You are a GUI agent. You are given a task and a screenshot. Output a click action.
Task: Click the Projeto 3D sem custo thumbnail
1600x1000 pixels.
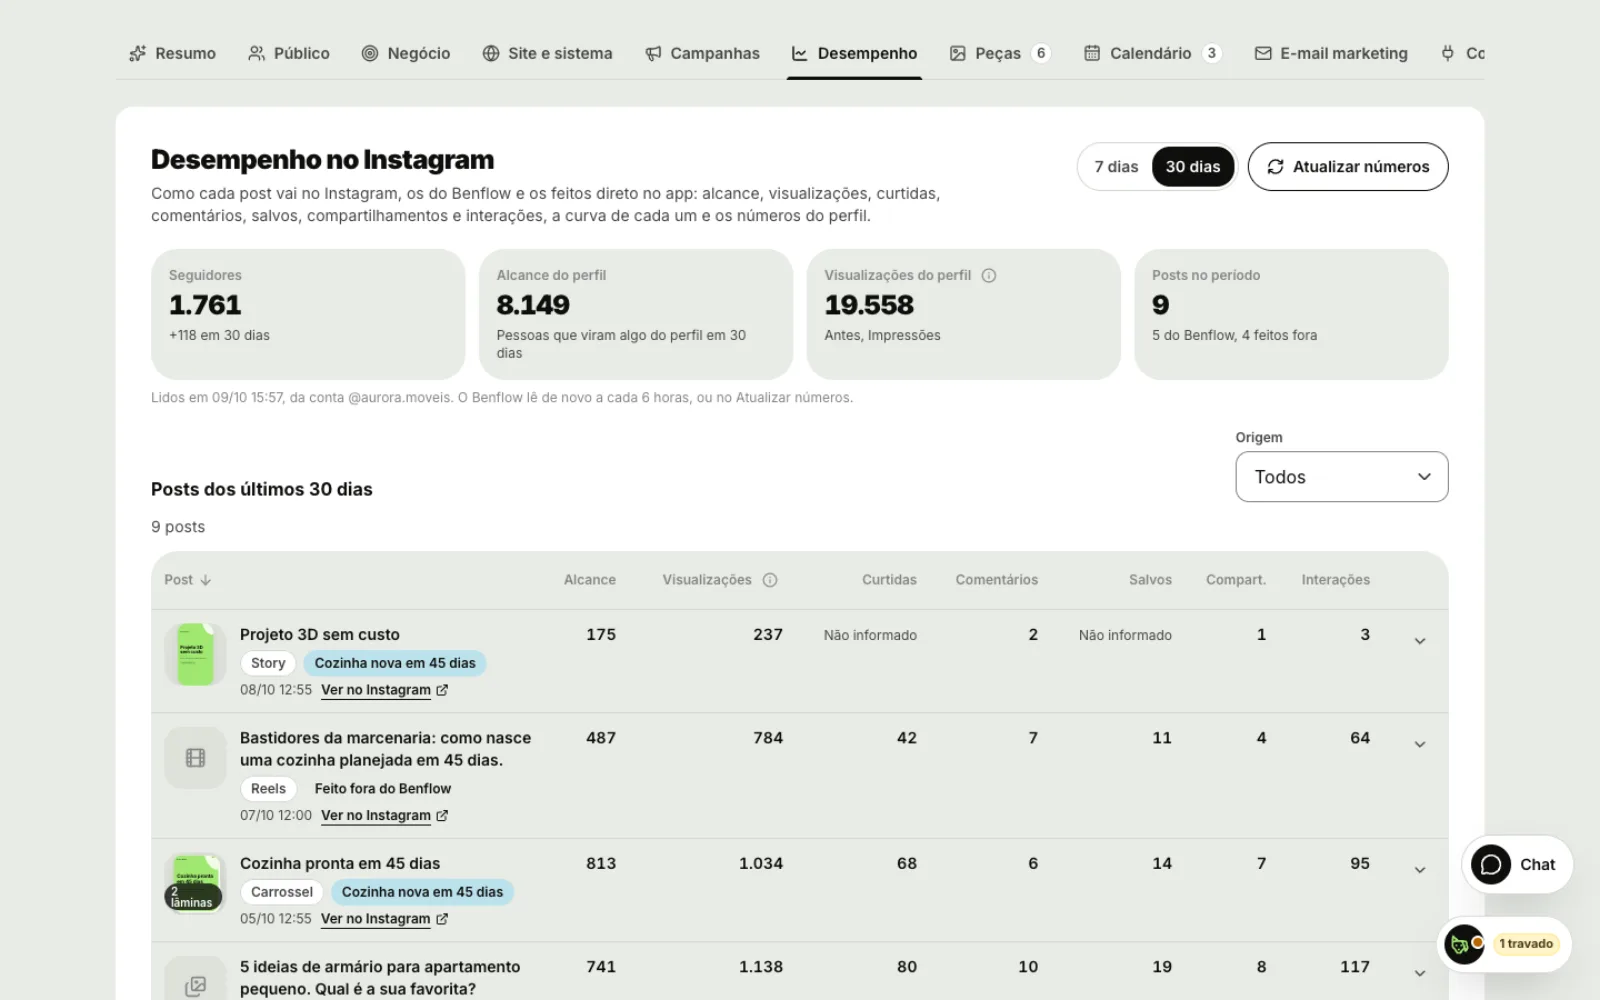click(x=195, y=655)
